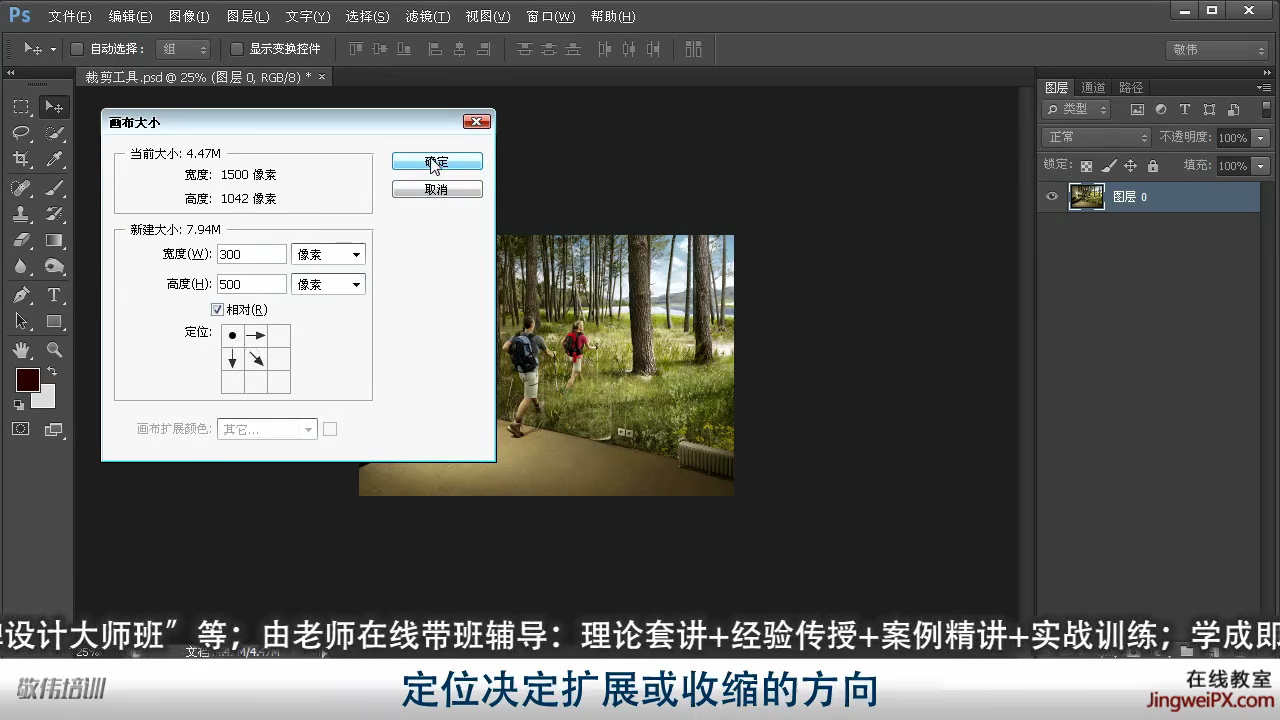Open the 文件(F) menu

tap(70, 16)
